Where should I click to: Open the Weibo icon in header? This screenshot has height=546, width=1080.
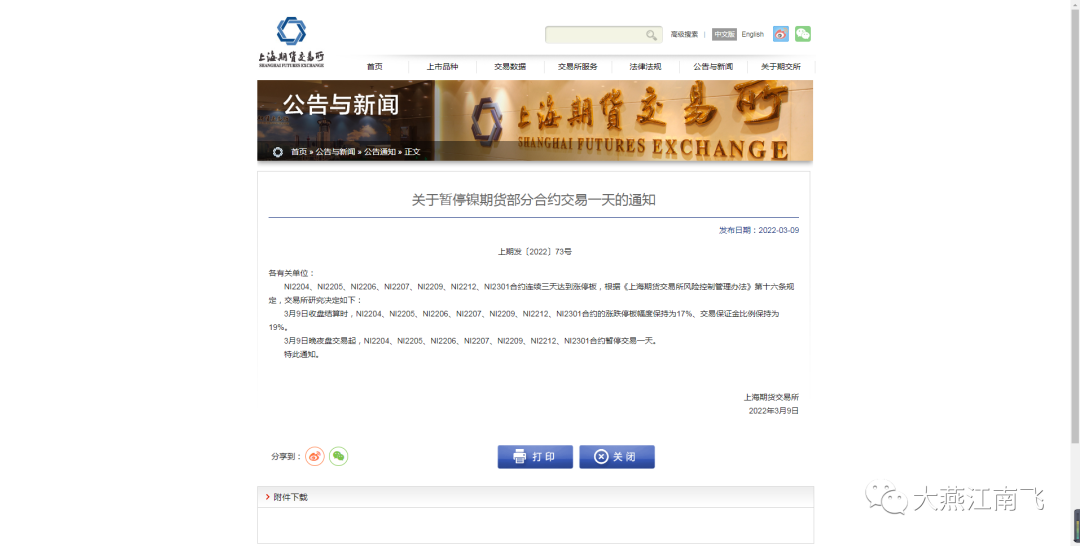click(x=780, y=34)
